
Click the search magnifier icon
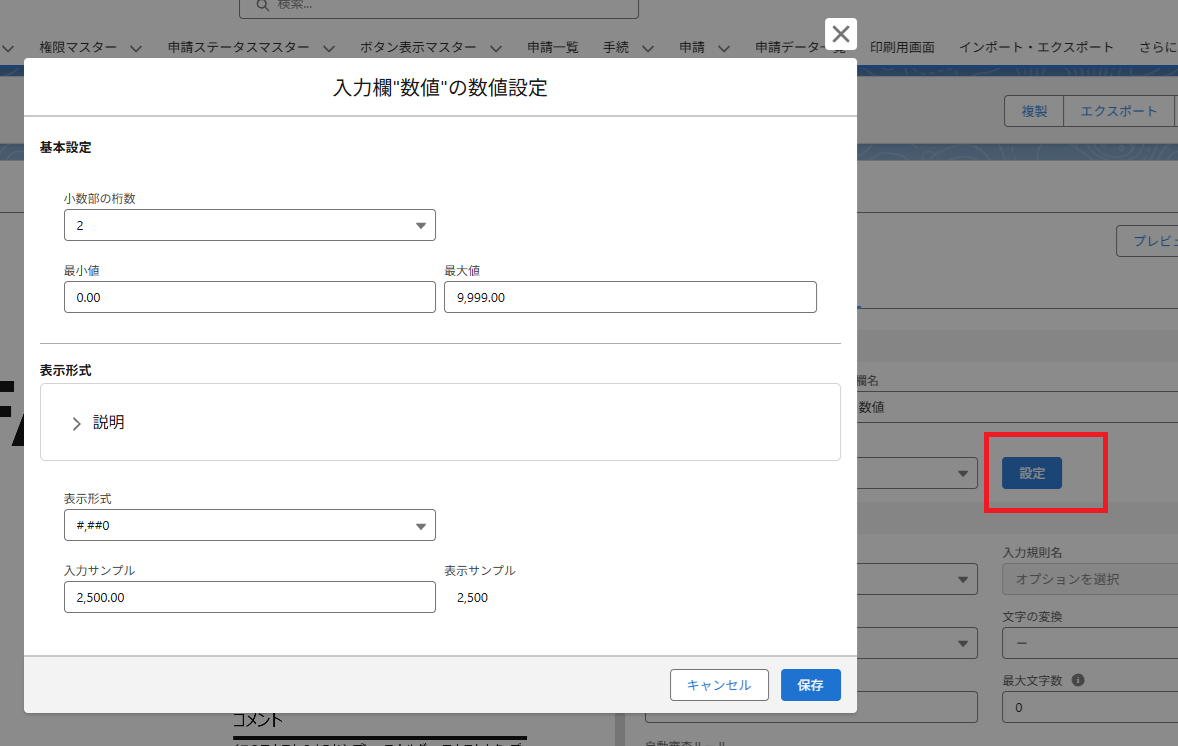(x=262, y=5)
